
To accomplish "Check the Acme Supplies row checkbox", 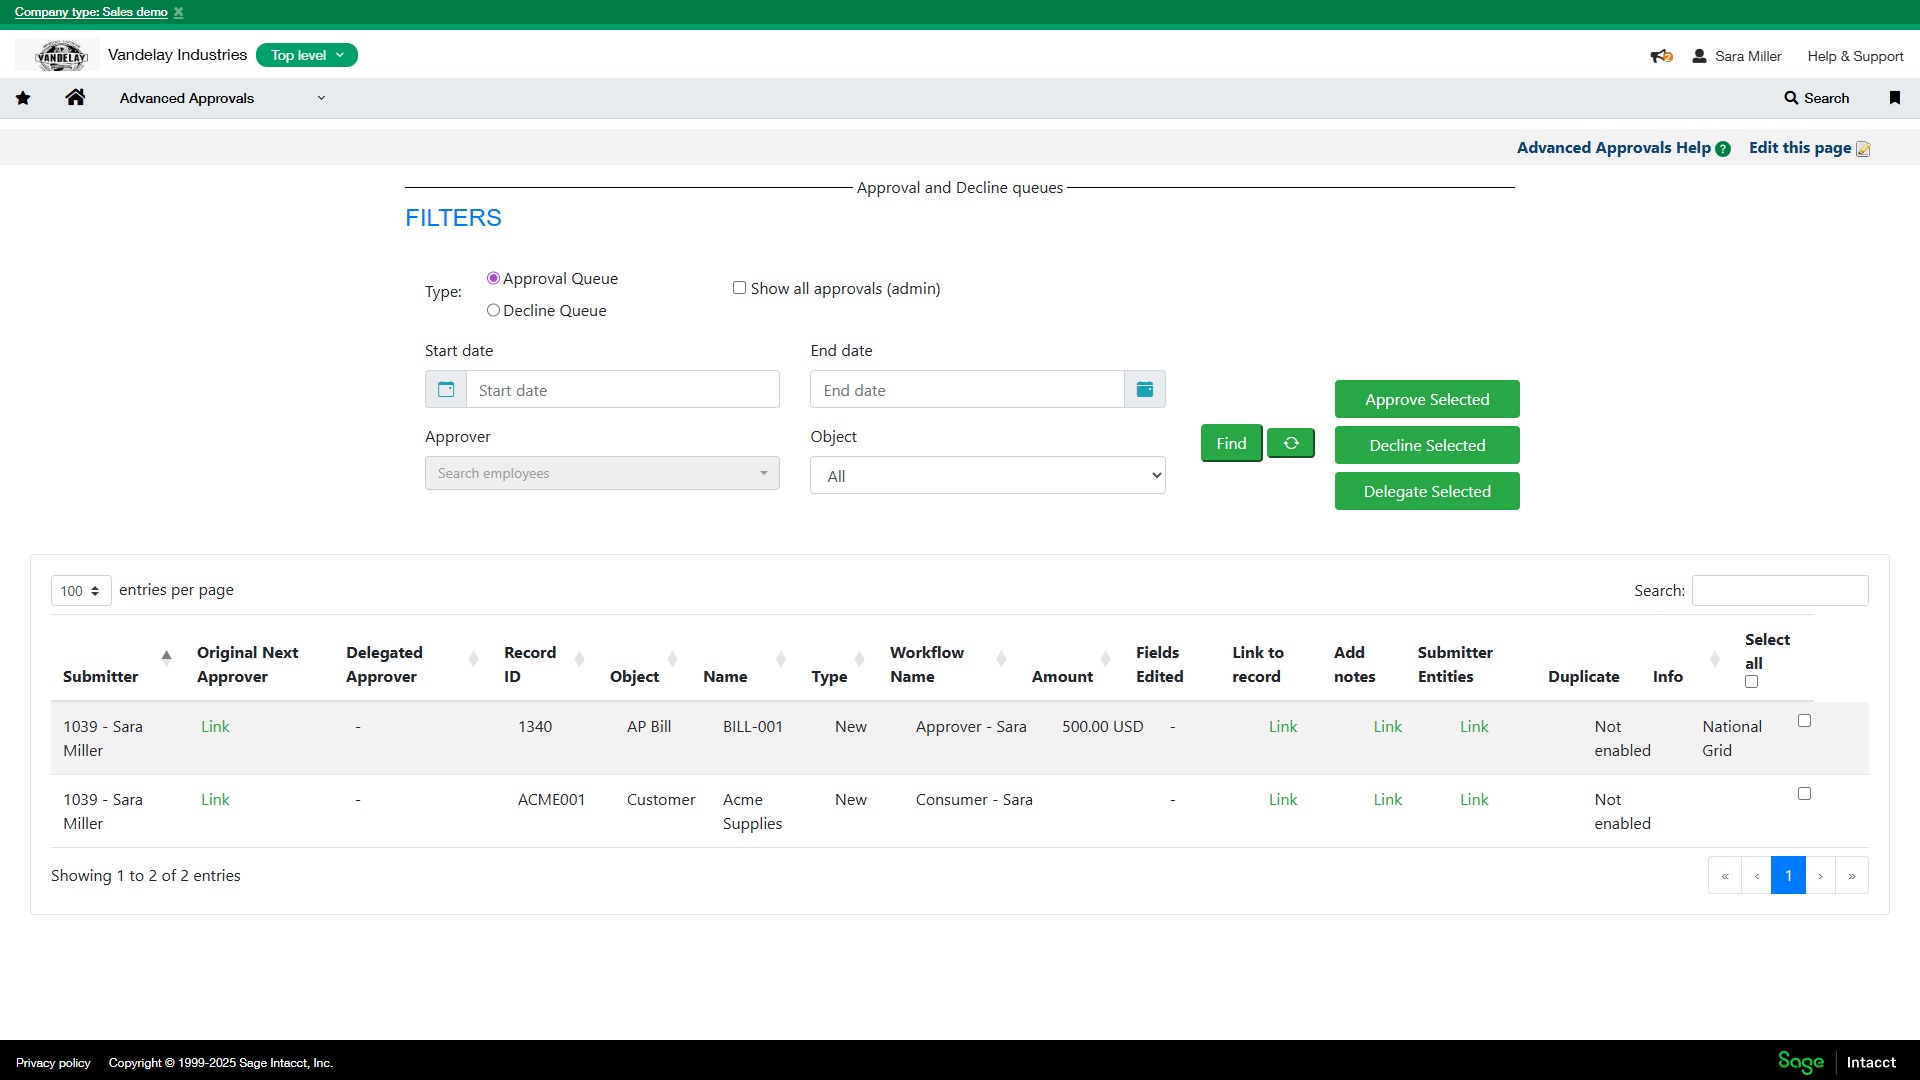I will [x=1804, y=794].
